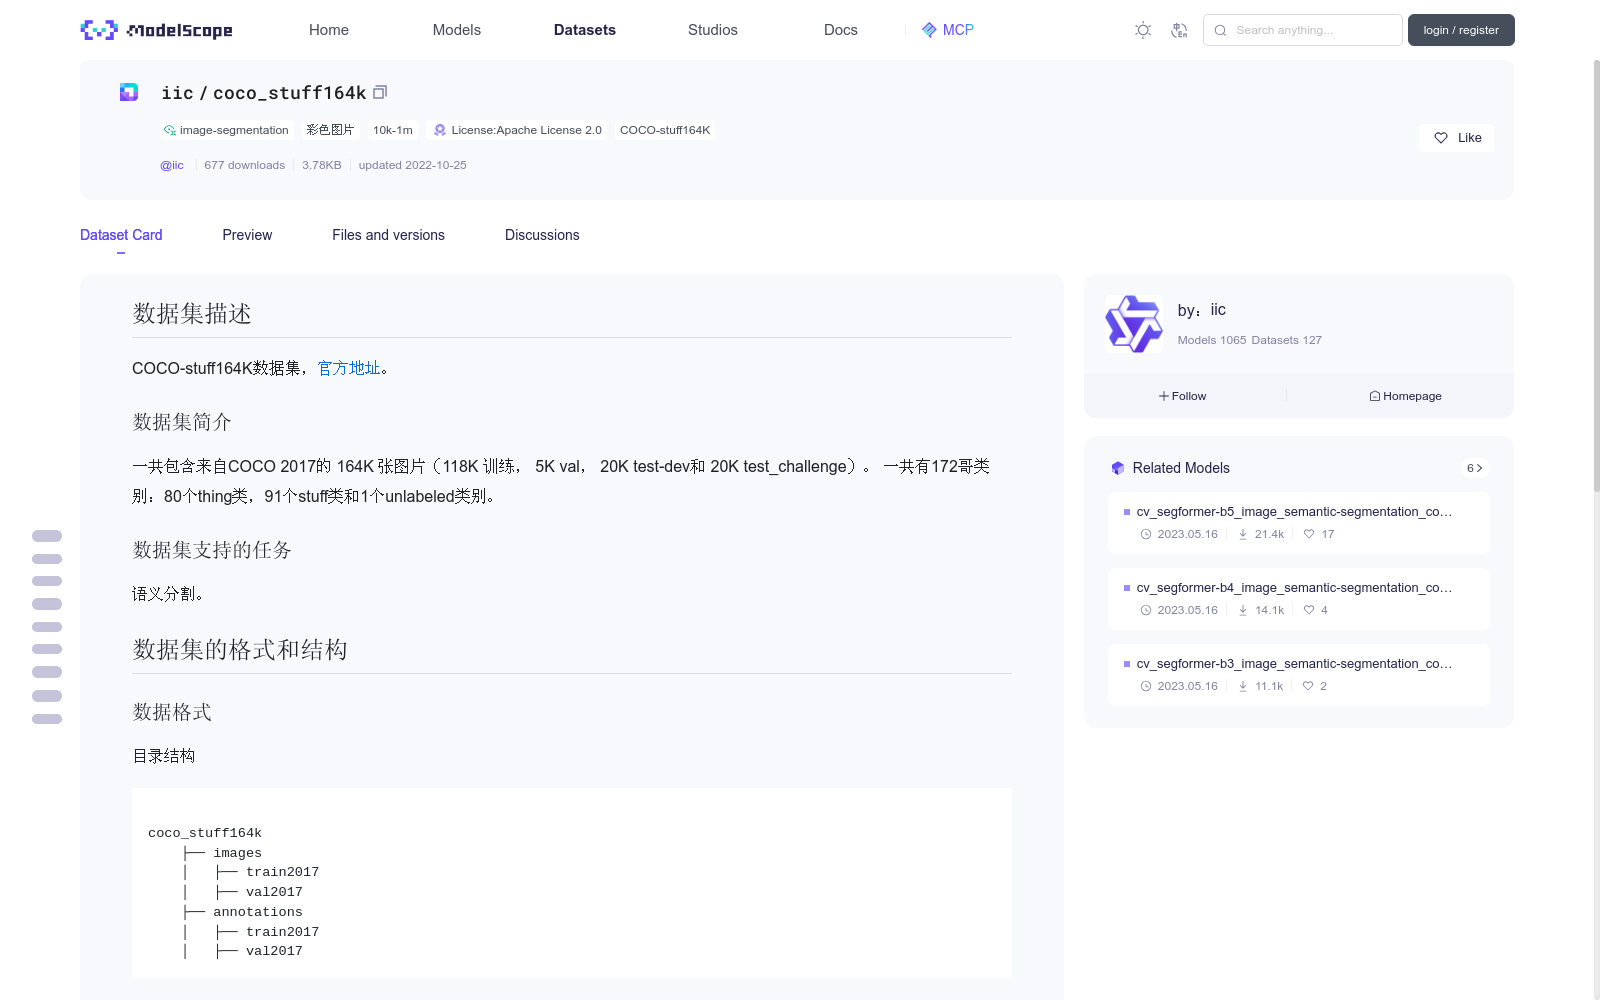
Task: Open the iic Homepage
Action: (x=1405, y=396)
